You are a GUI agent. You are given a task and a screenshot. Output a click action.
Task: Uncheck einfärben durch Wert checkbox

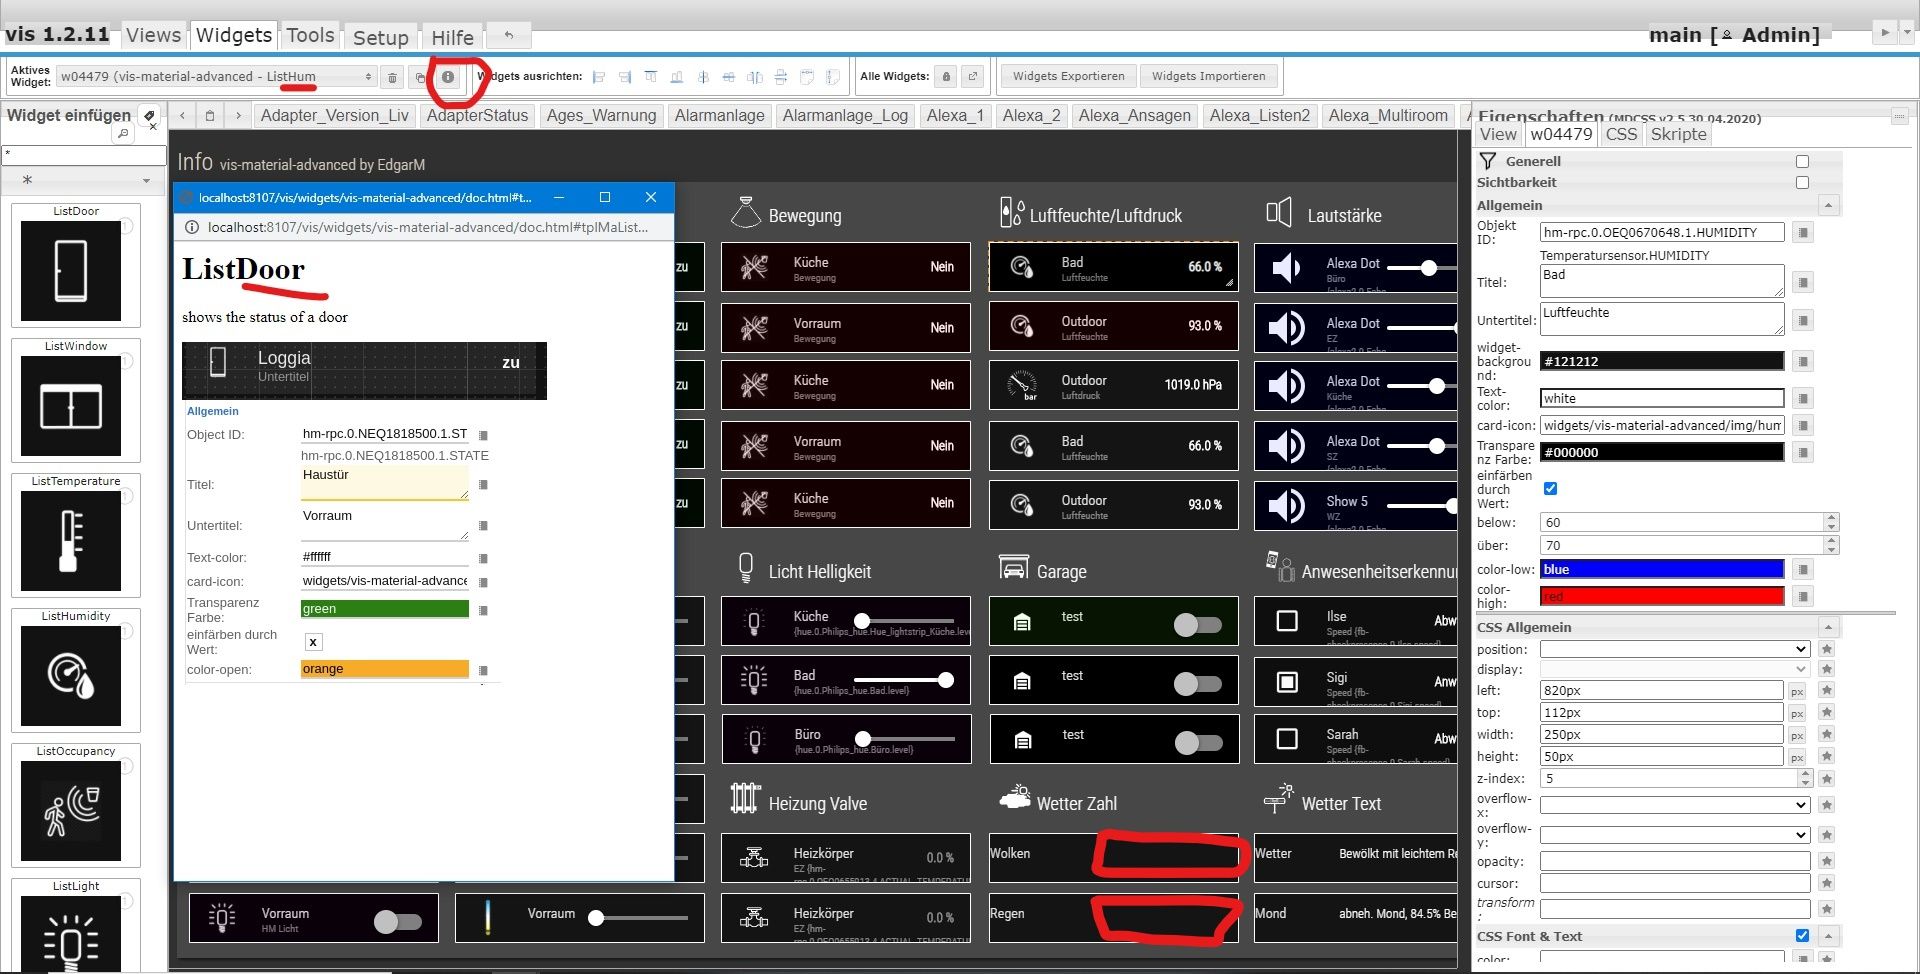tap(1550, 489)
